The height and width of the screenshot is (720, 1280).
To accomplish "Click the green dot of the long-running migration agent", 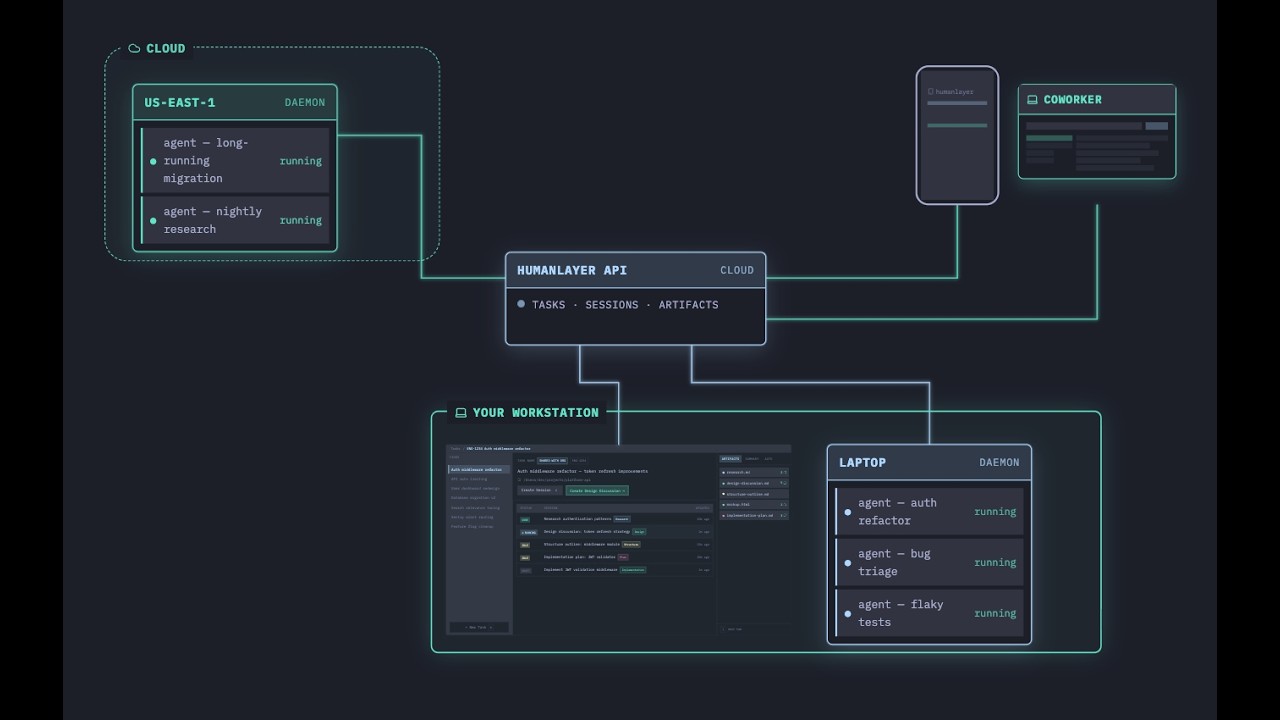I will [x=153, y=161].
